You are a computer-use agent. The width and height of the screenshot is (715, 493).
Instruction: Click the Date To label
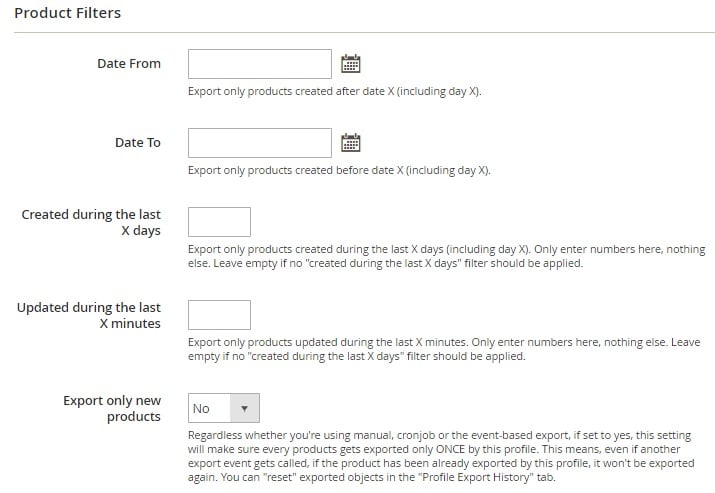[138, 142]
